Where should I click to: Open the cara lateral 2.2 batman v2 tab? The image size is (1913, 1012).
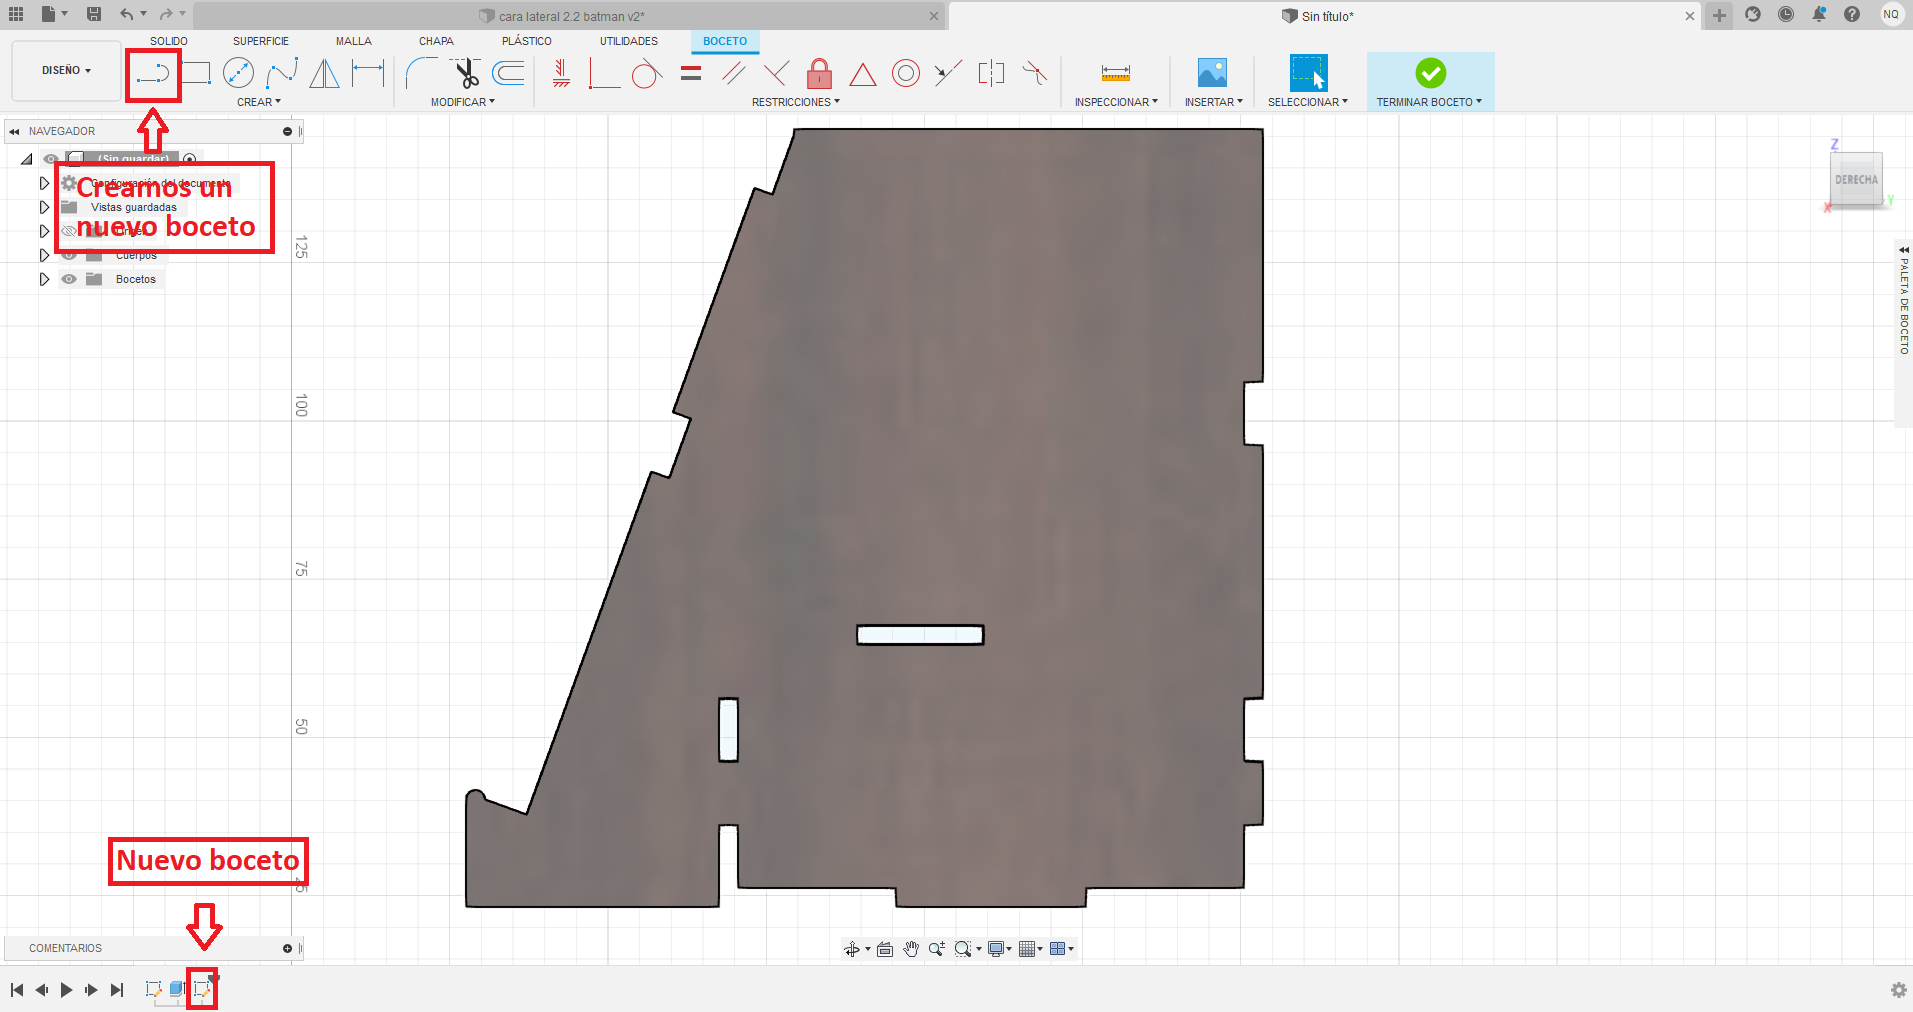tap(570, 16)
